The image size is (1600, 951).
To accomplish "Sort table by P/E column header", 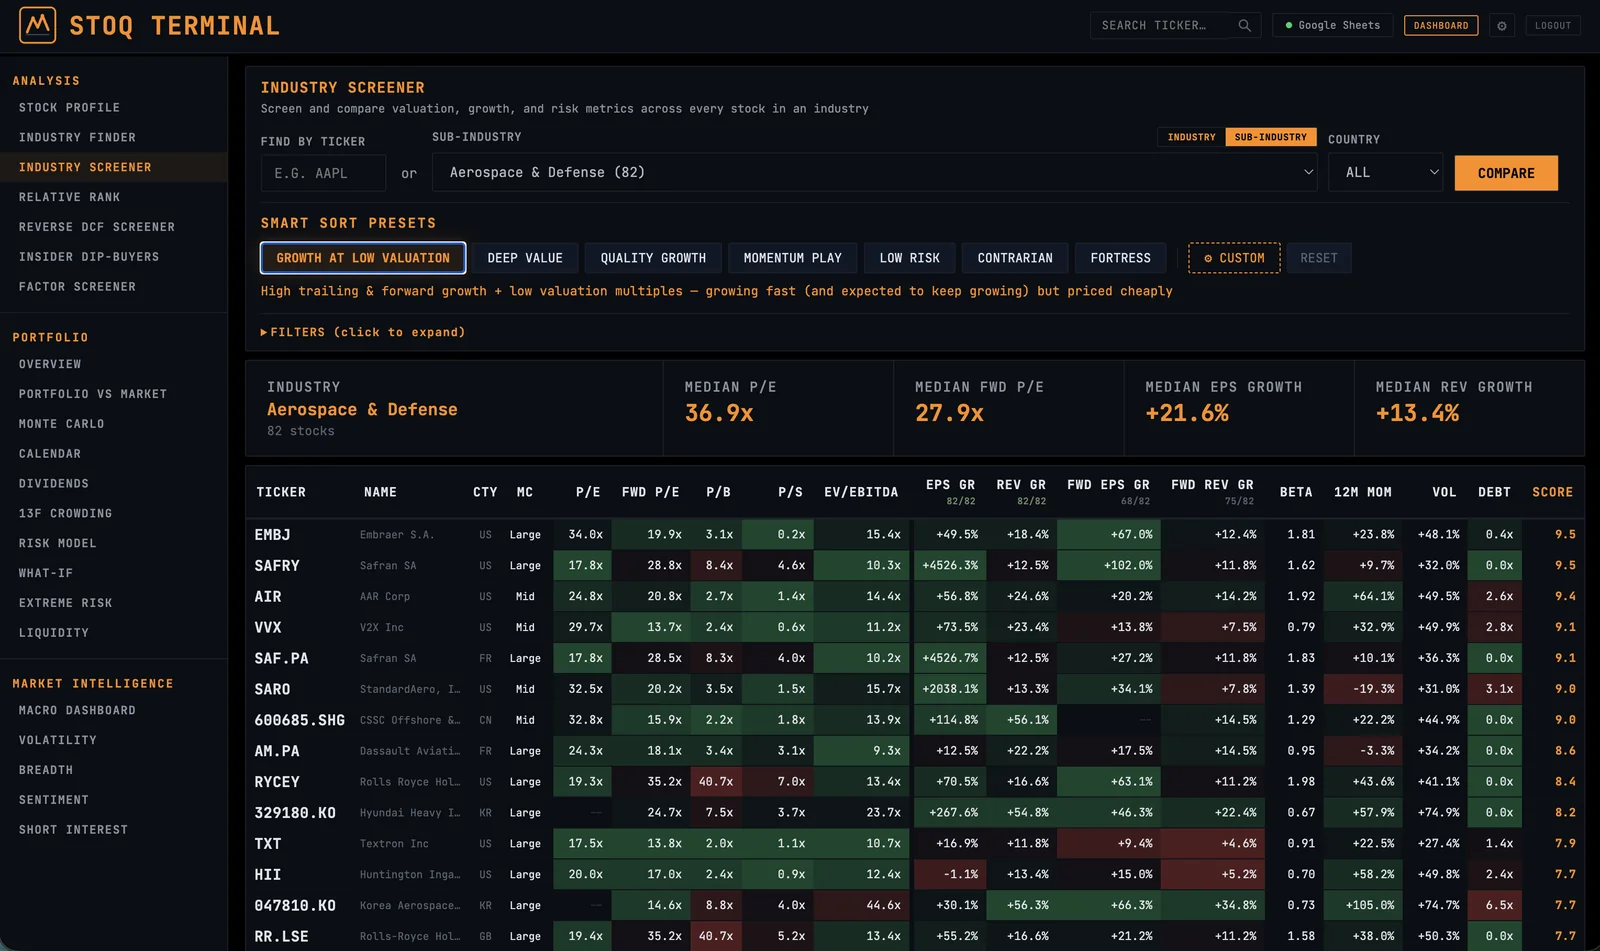I will coord(588,492).
